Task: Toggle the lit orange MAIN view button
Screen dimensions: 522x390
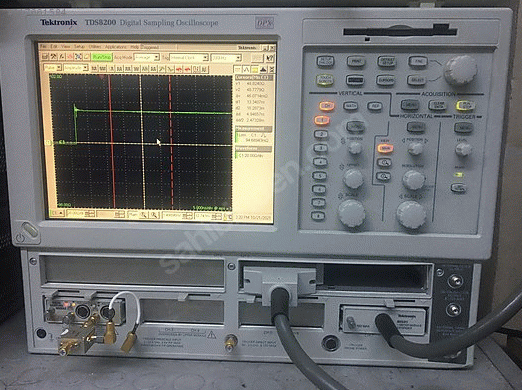Action: pos(385,148)
